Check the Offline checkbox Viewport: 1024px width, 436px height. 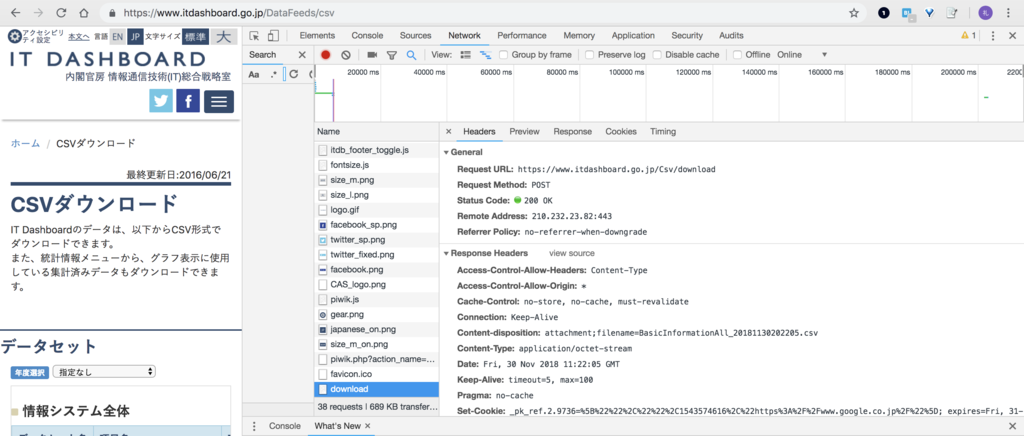coord(738,55)
